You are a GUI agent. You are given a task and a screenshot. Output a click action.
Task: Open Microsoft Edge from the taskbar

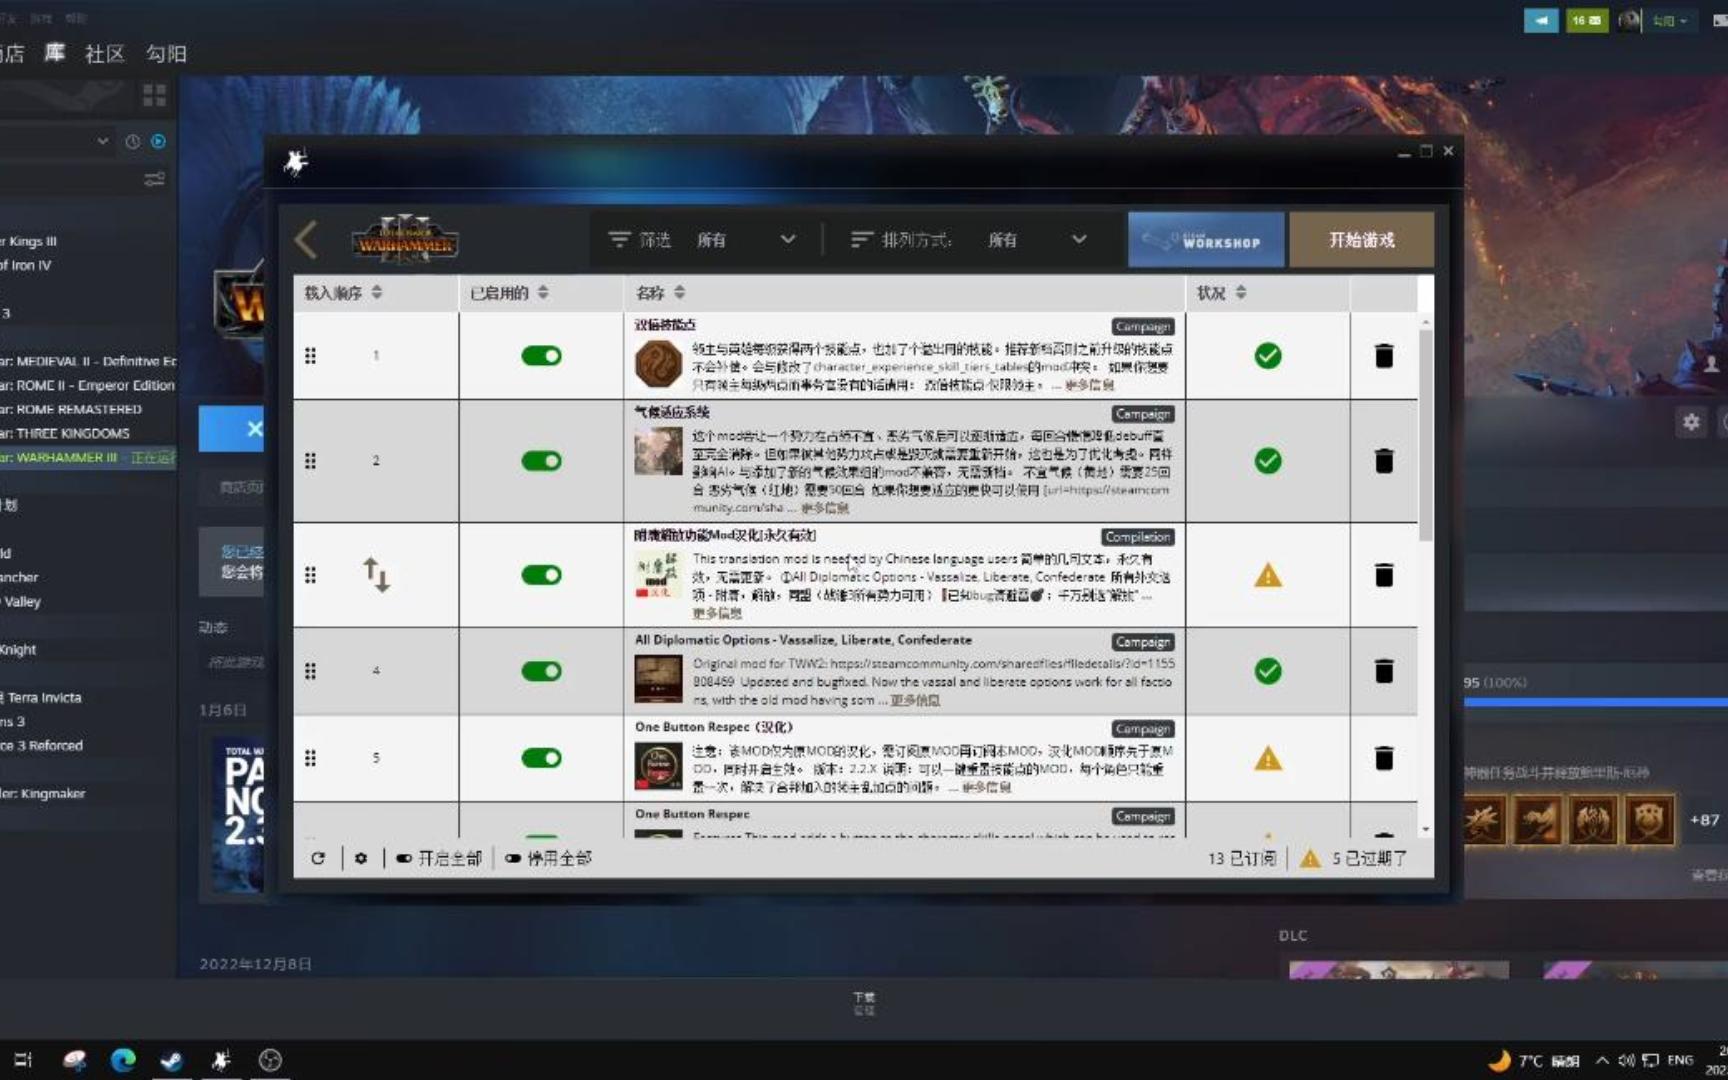click(123, 1060)
